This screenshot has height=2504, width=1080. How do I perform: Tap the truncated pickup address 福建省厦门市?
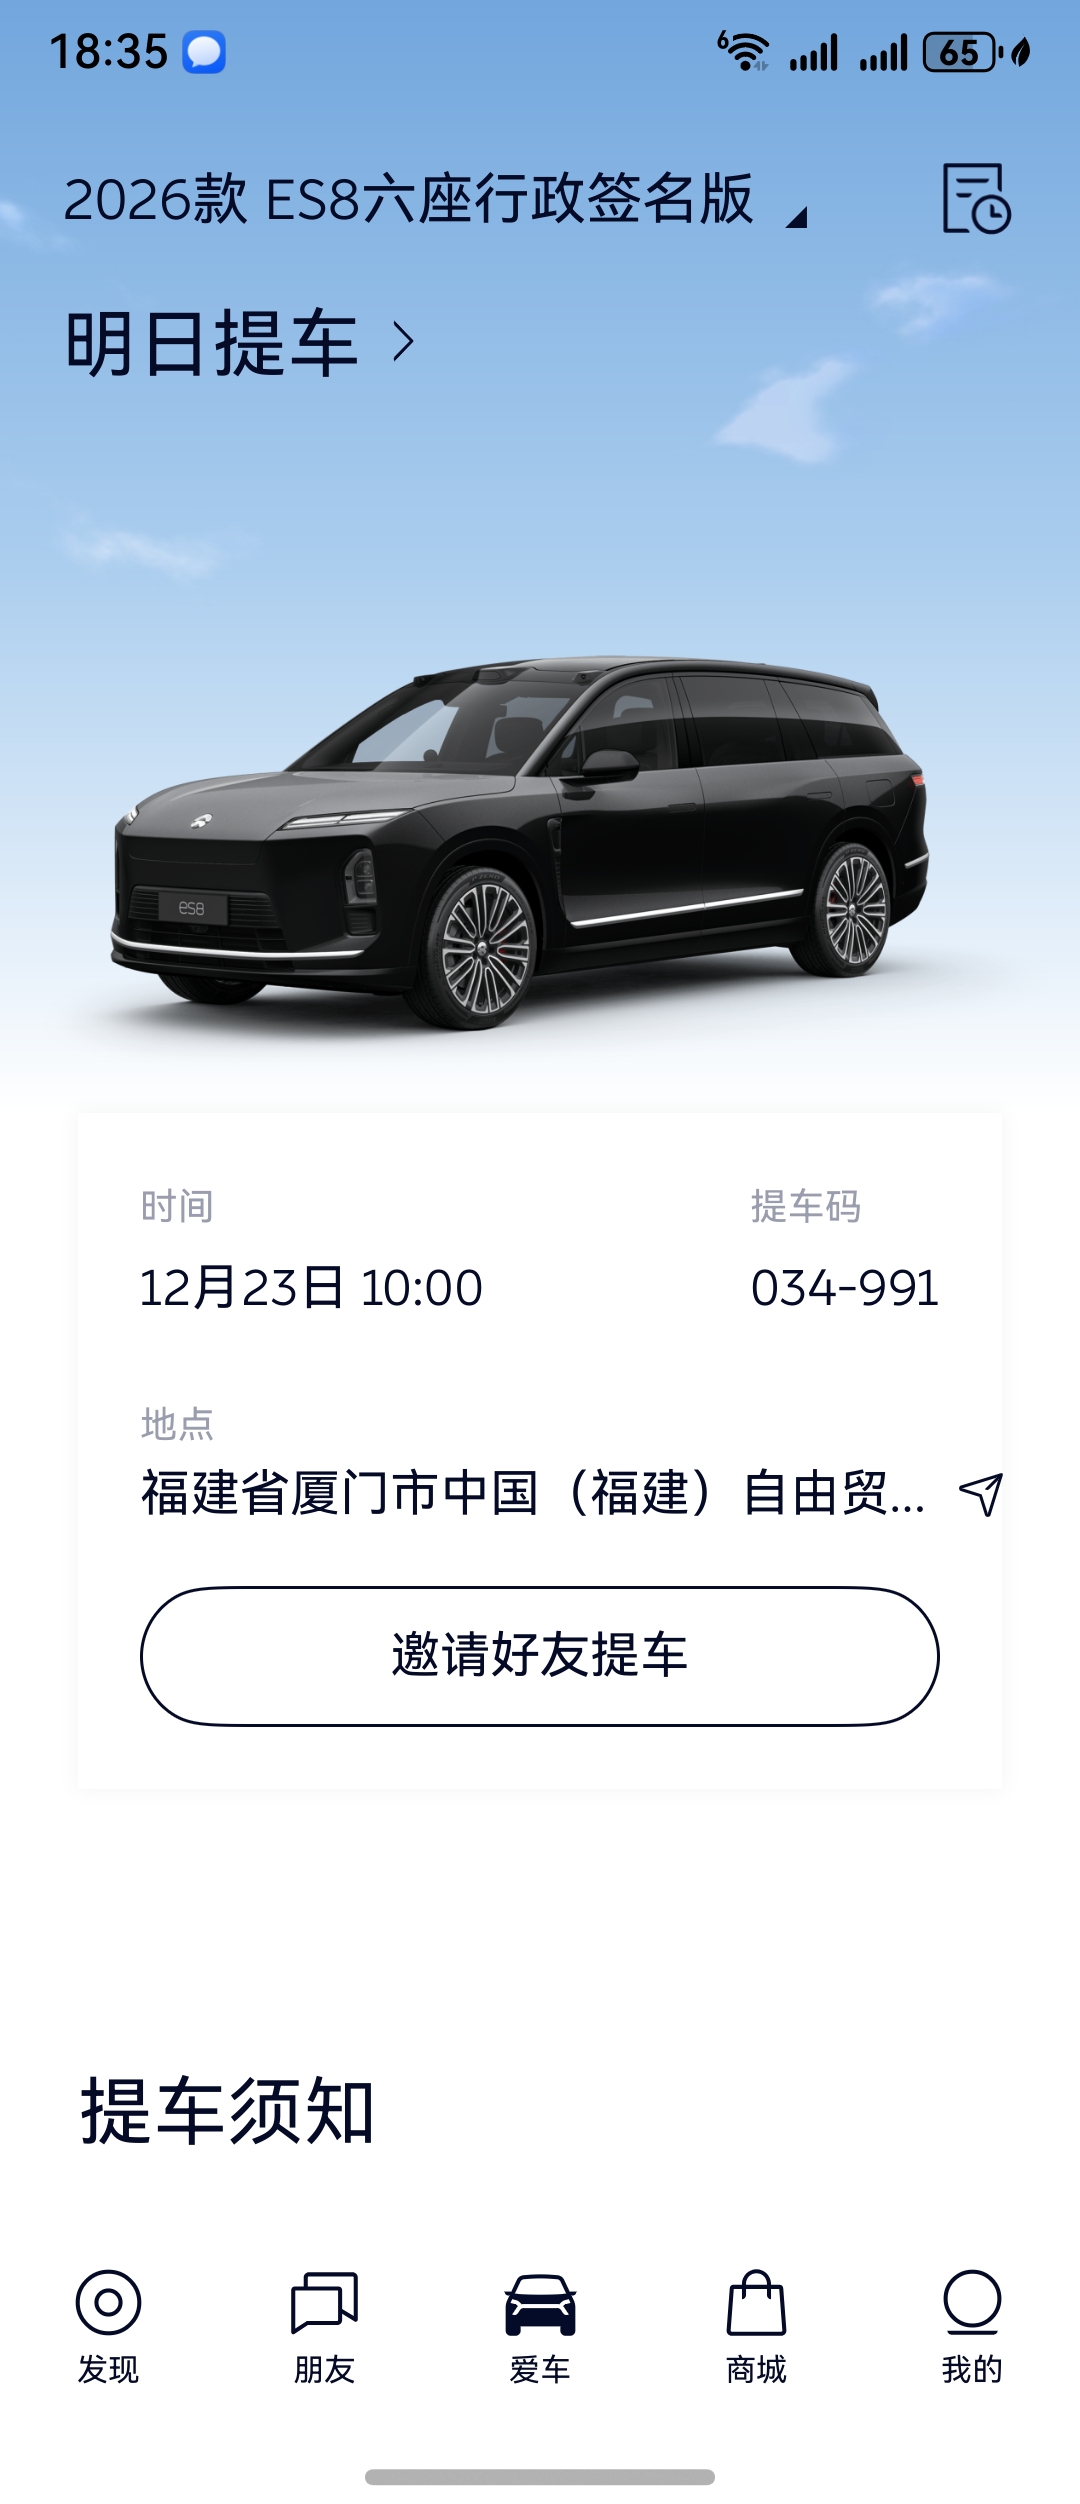533,1493
